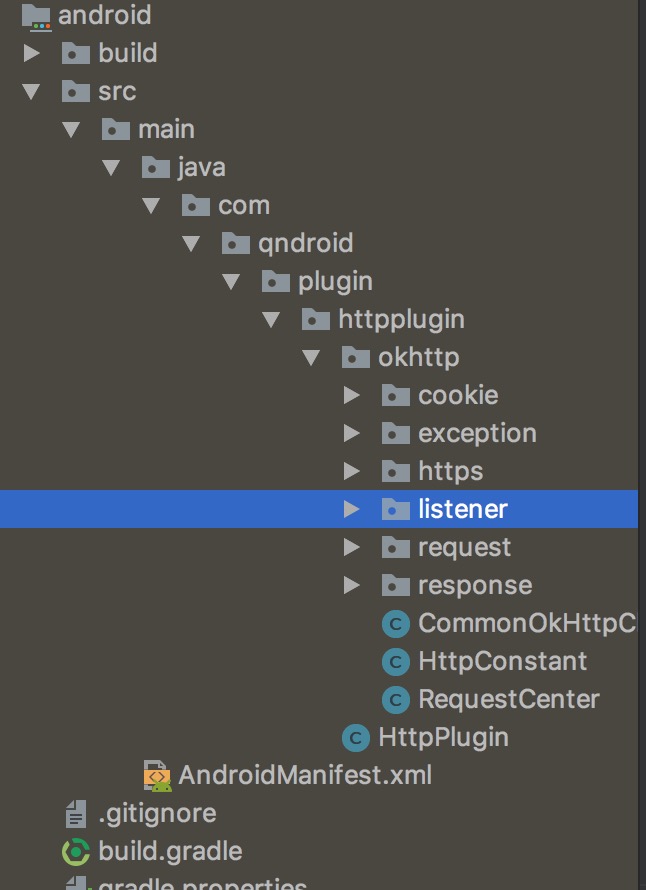Expand the exception package arrow
This screenshot has width=646, height=890.
351,434
